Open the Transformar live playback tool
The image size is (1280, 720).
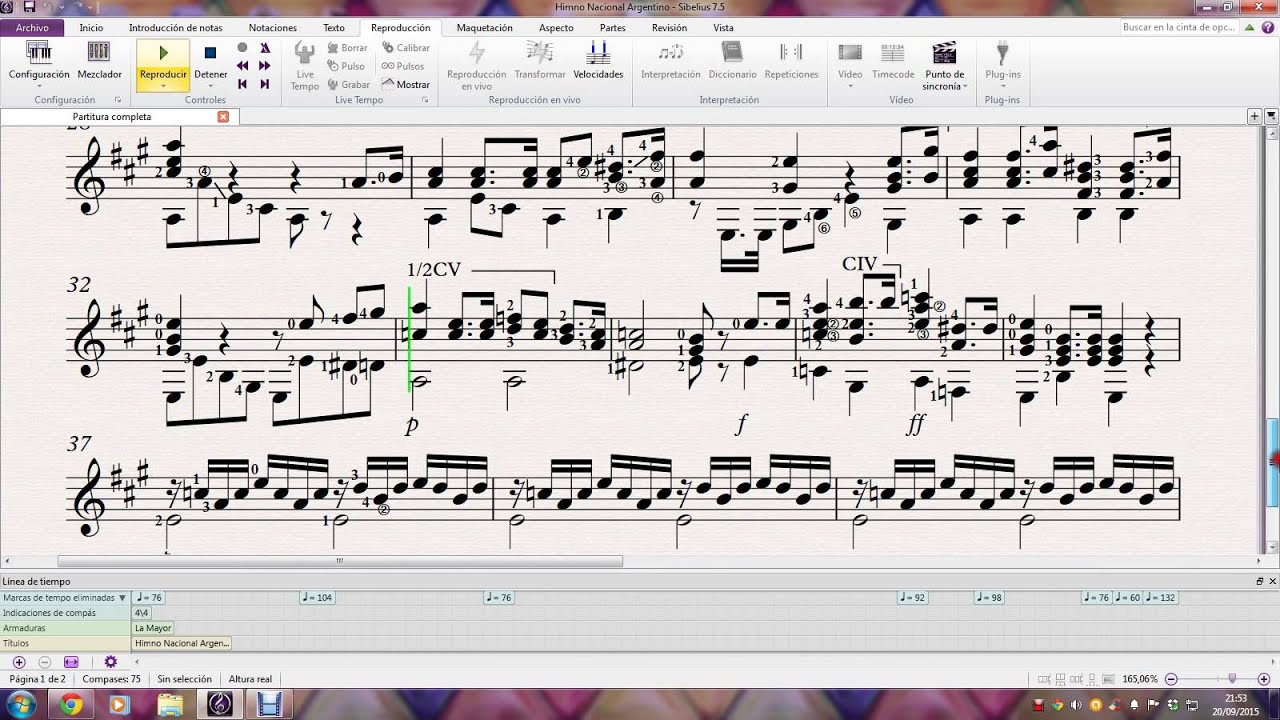click(x=540, y=60)
